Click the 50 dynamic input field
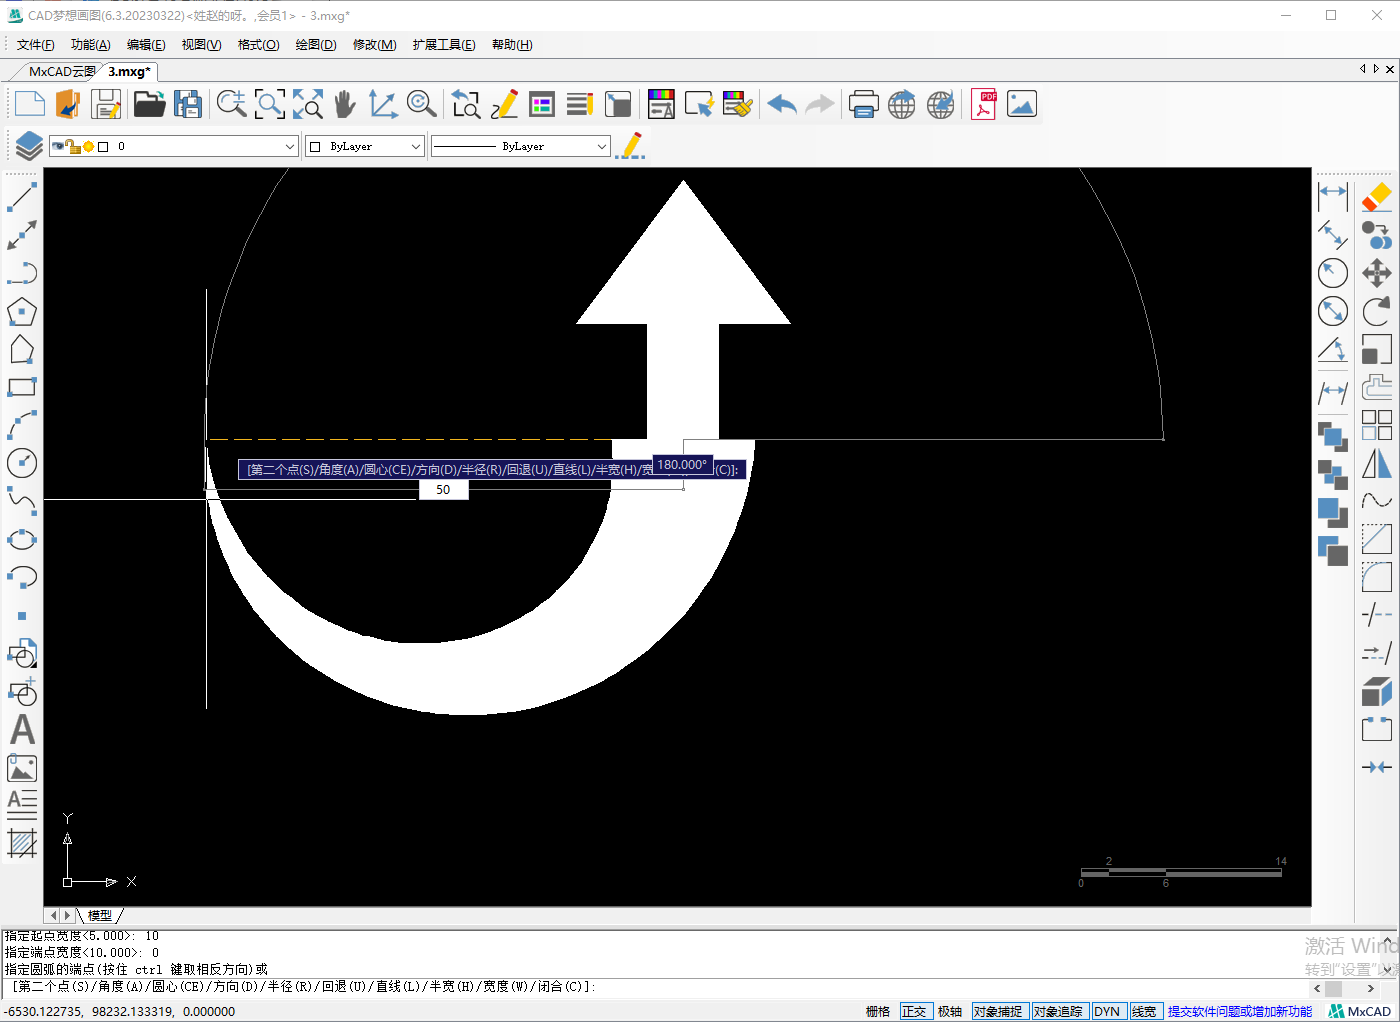 point(443,490)
